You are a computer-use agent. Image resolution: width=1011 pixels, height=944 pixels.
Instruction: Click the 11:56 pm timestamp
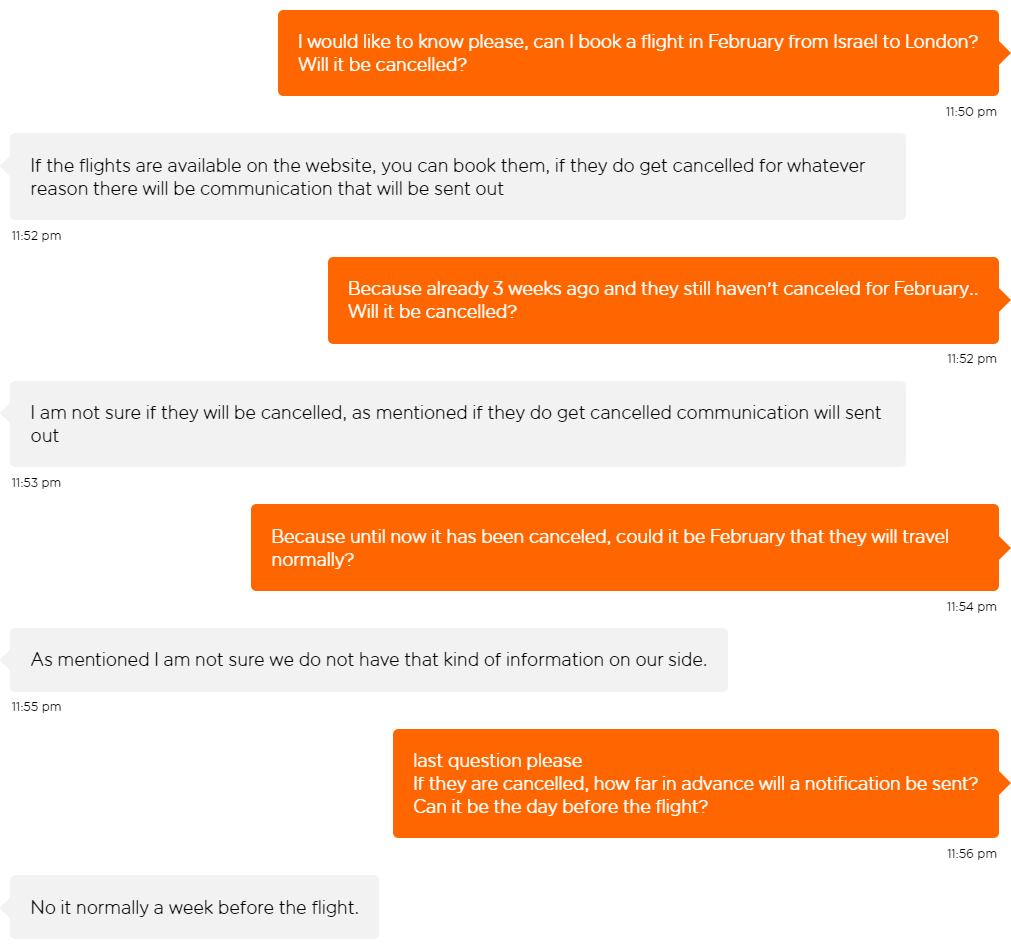point(971,854)
